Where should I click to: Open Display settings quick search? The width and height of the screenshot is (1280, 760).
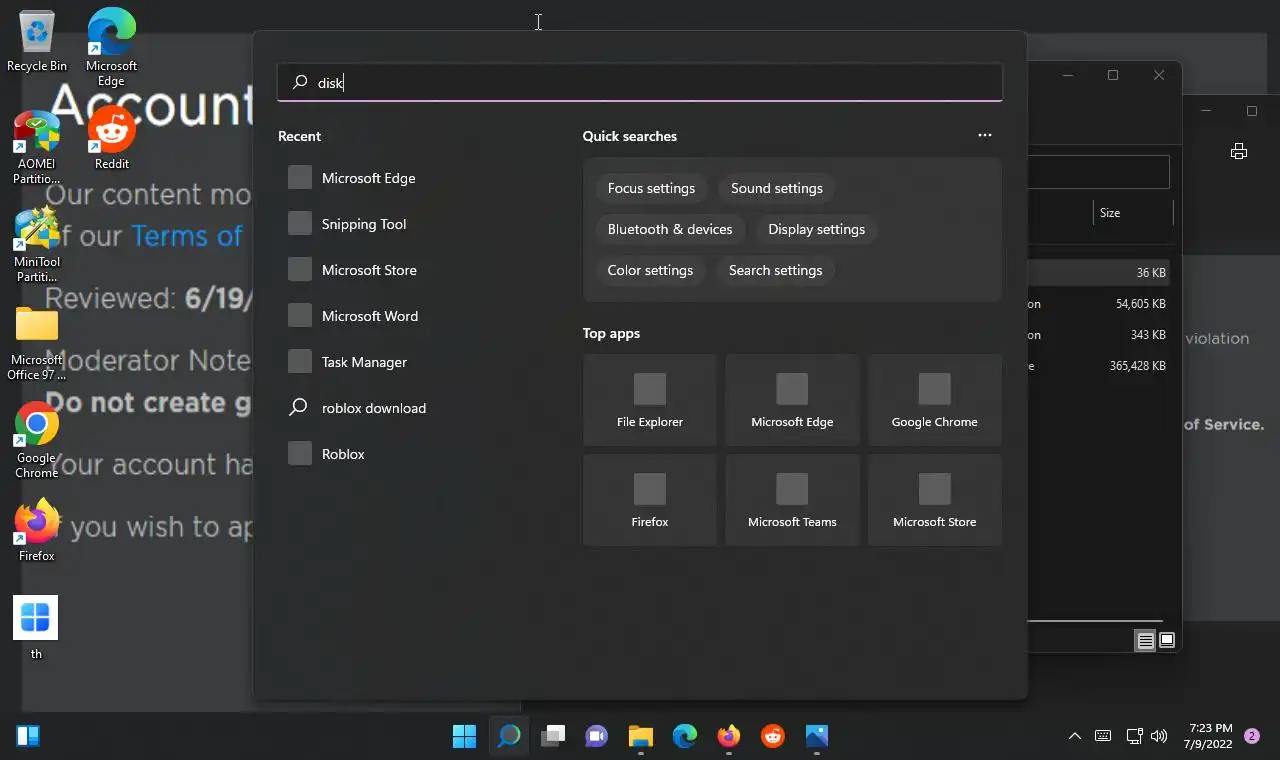point(816,229)
